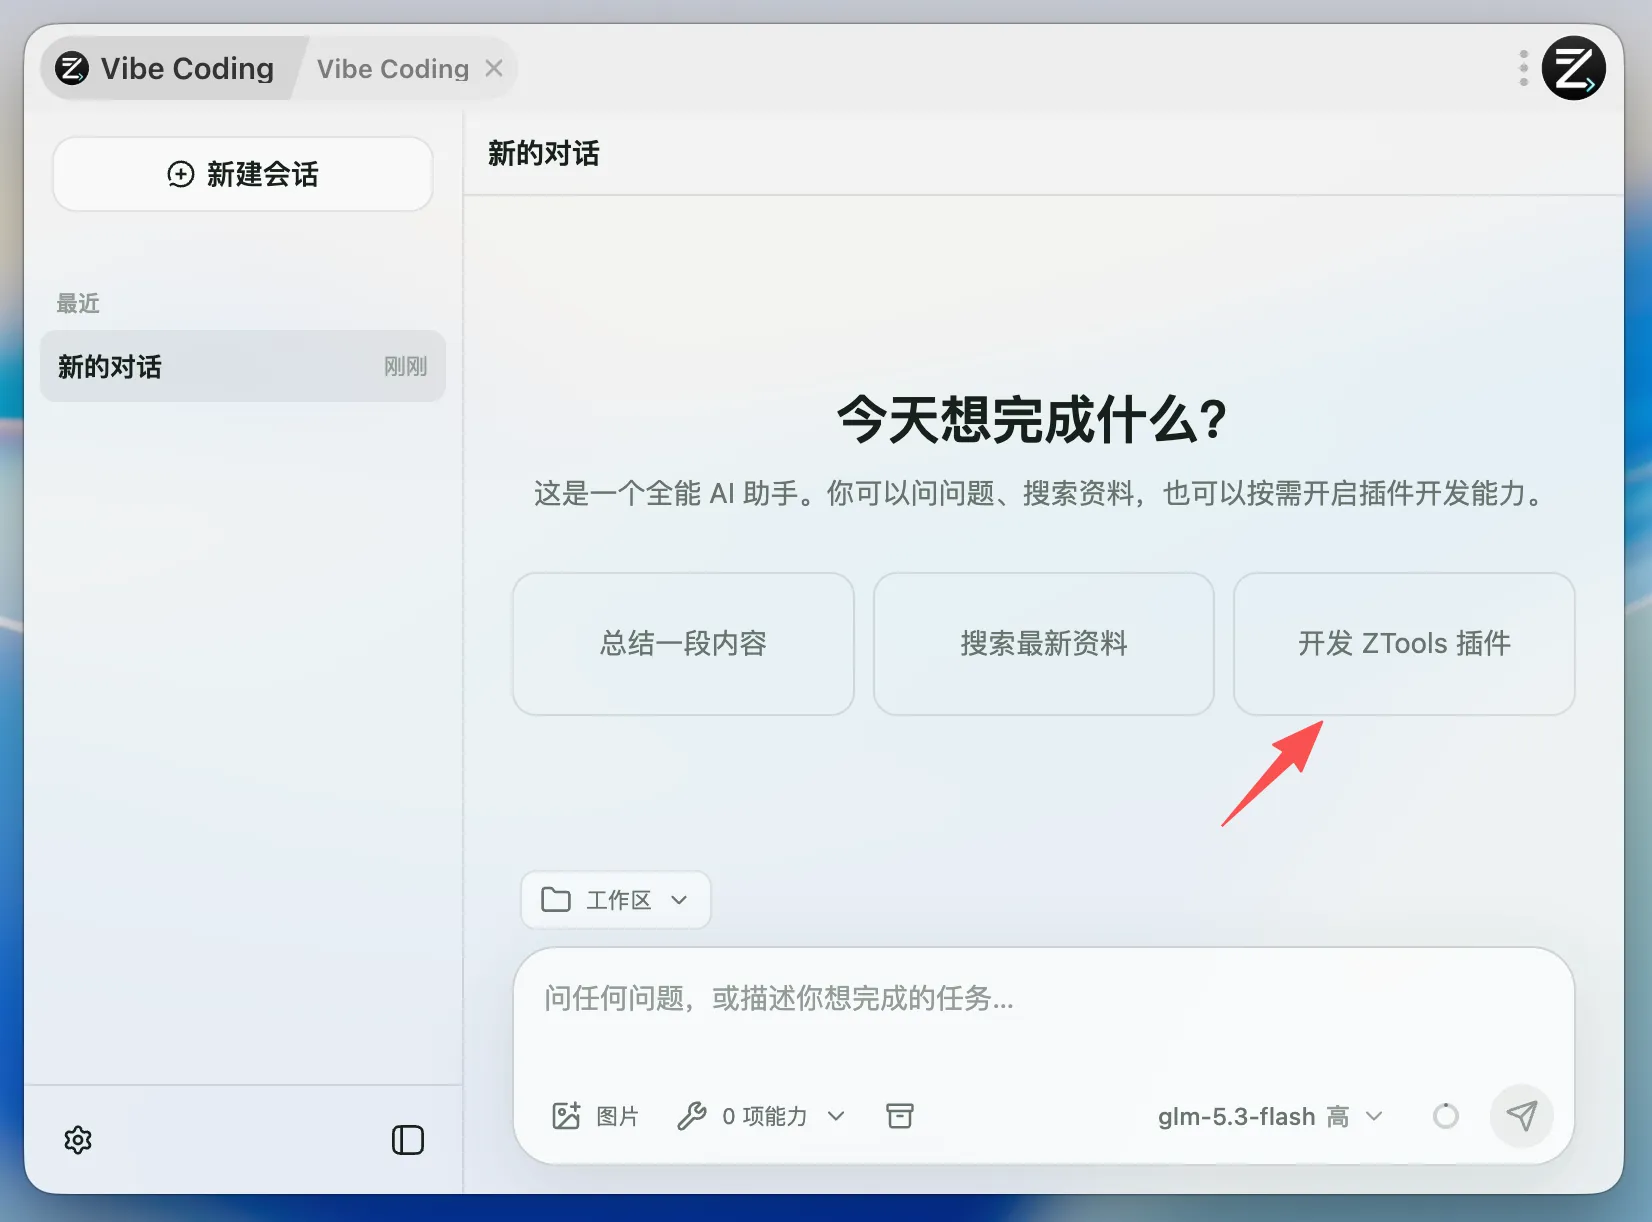Click the 最近 section label
Screen dimensions: 1652x1222
click(78, 303)
